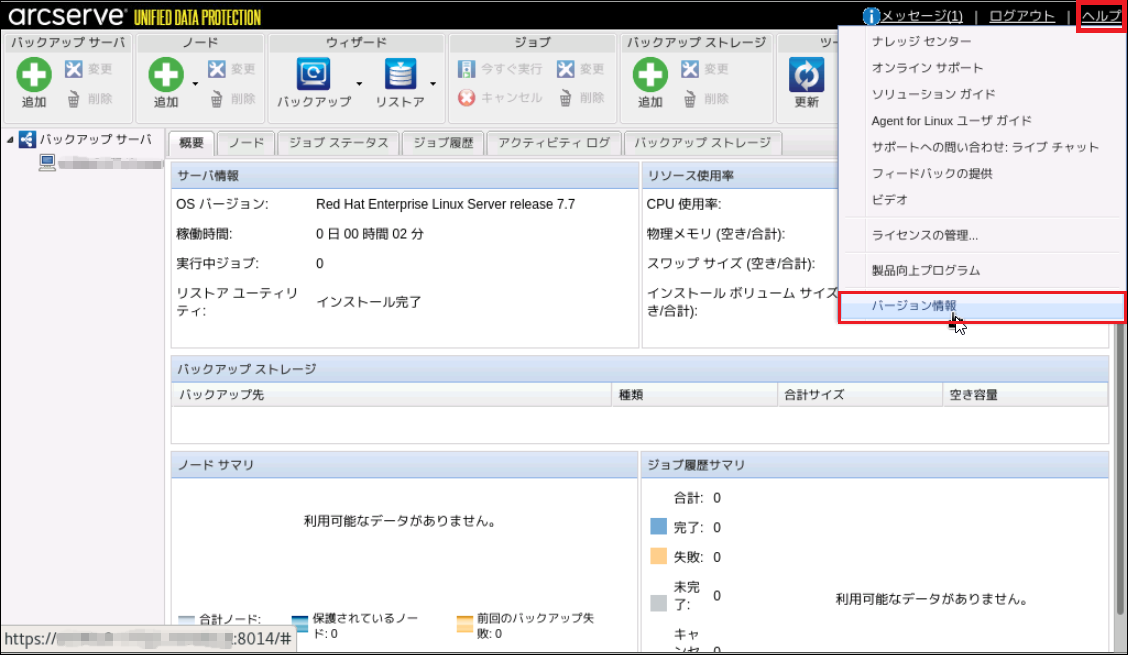
Task: Expand the Add node dropdown arrow
Action: tap(195, 84)
